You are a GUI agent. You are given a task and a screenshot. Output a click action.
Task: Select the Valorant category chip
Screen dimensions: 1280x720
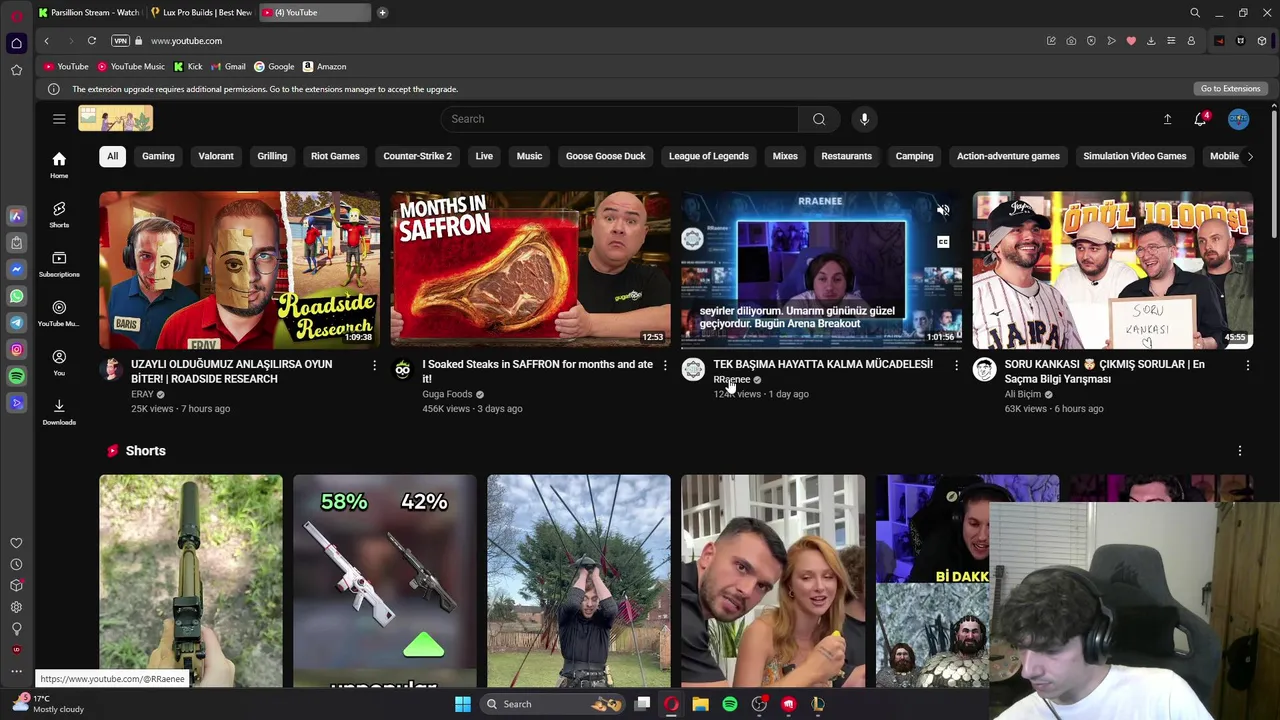216,156
